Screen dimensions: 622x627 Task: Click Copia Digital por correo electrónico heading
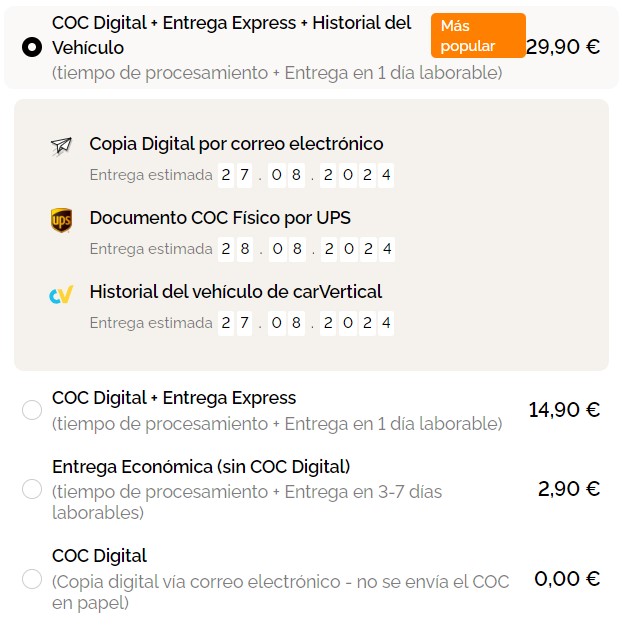click(236, 144)
